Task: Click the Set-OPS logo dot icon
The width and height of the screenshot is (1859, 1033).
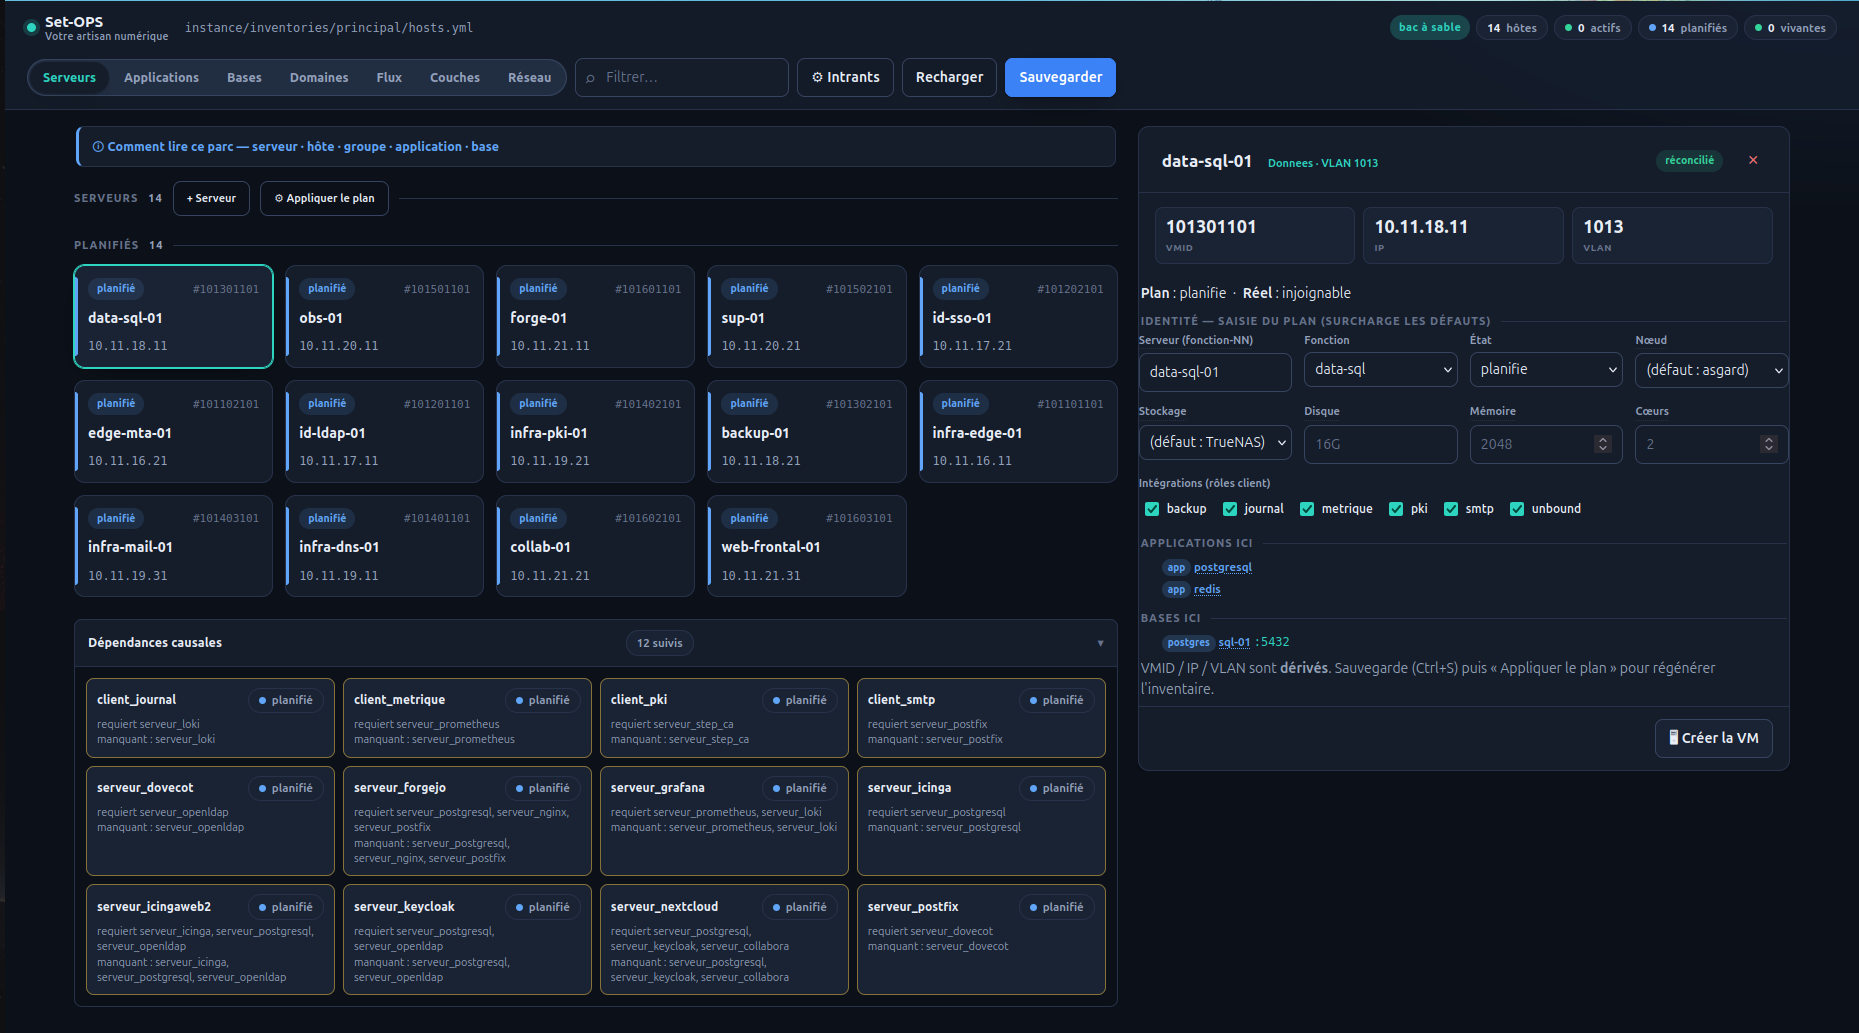Action: coord(31,27)
